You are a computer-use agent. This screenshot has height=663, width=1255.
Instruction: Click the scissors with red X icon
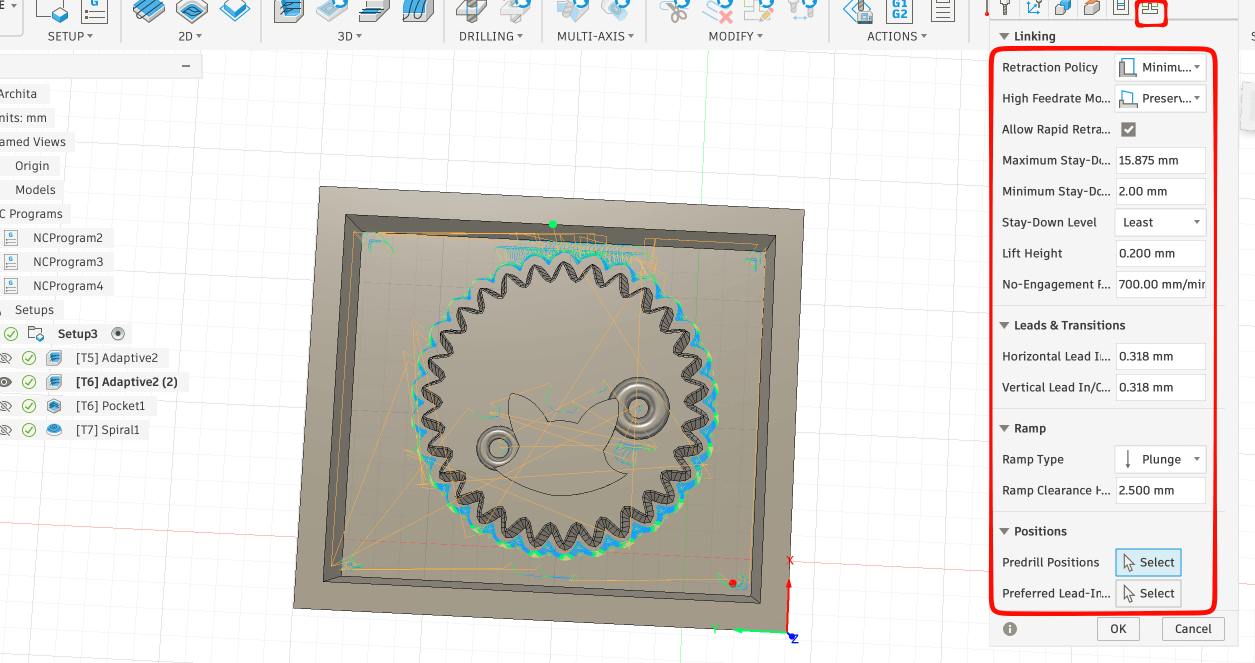[718, 10]
